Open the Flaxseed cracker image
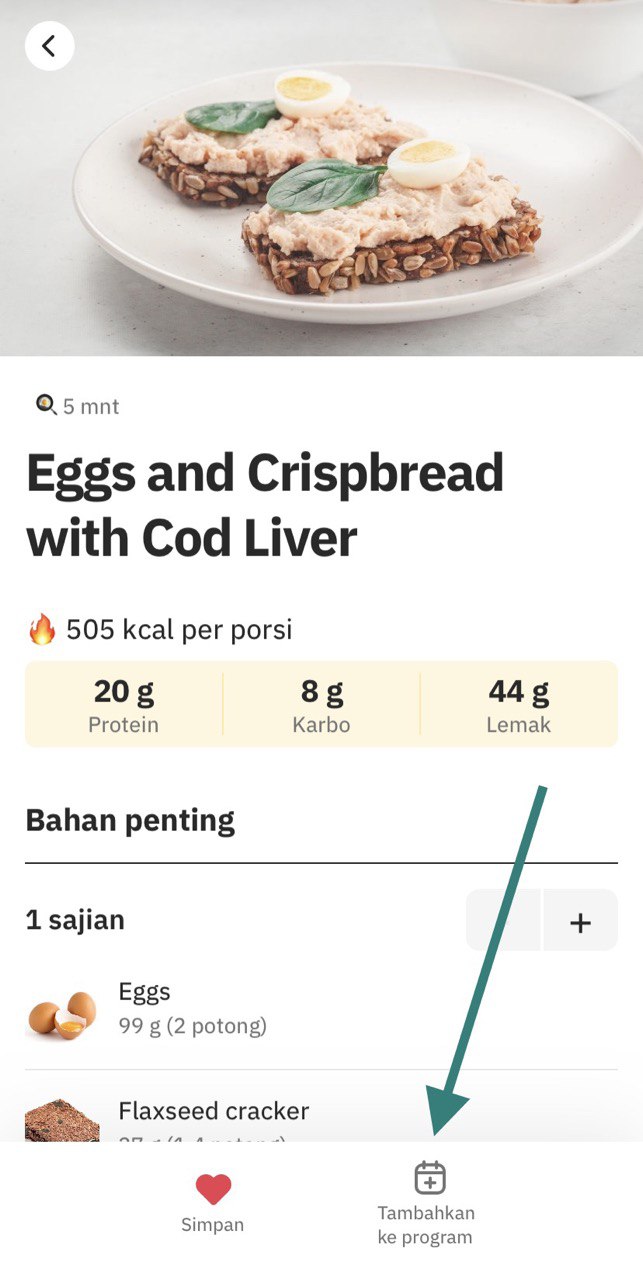The width and height of the screenshot is (643, 1280). coord(63,1121)
